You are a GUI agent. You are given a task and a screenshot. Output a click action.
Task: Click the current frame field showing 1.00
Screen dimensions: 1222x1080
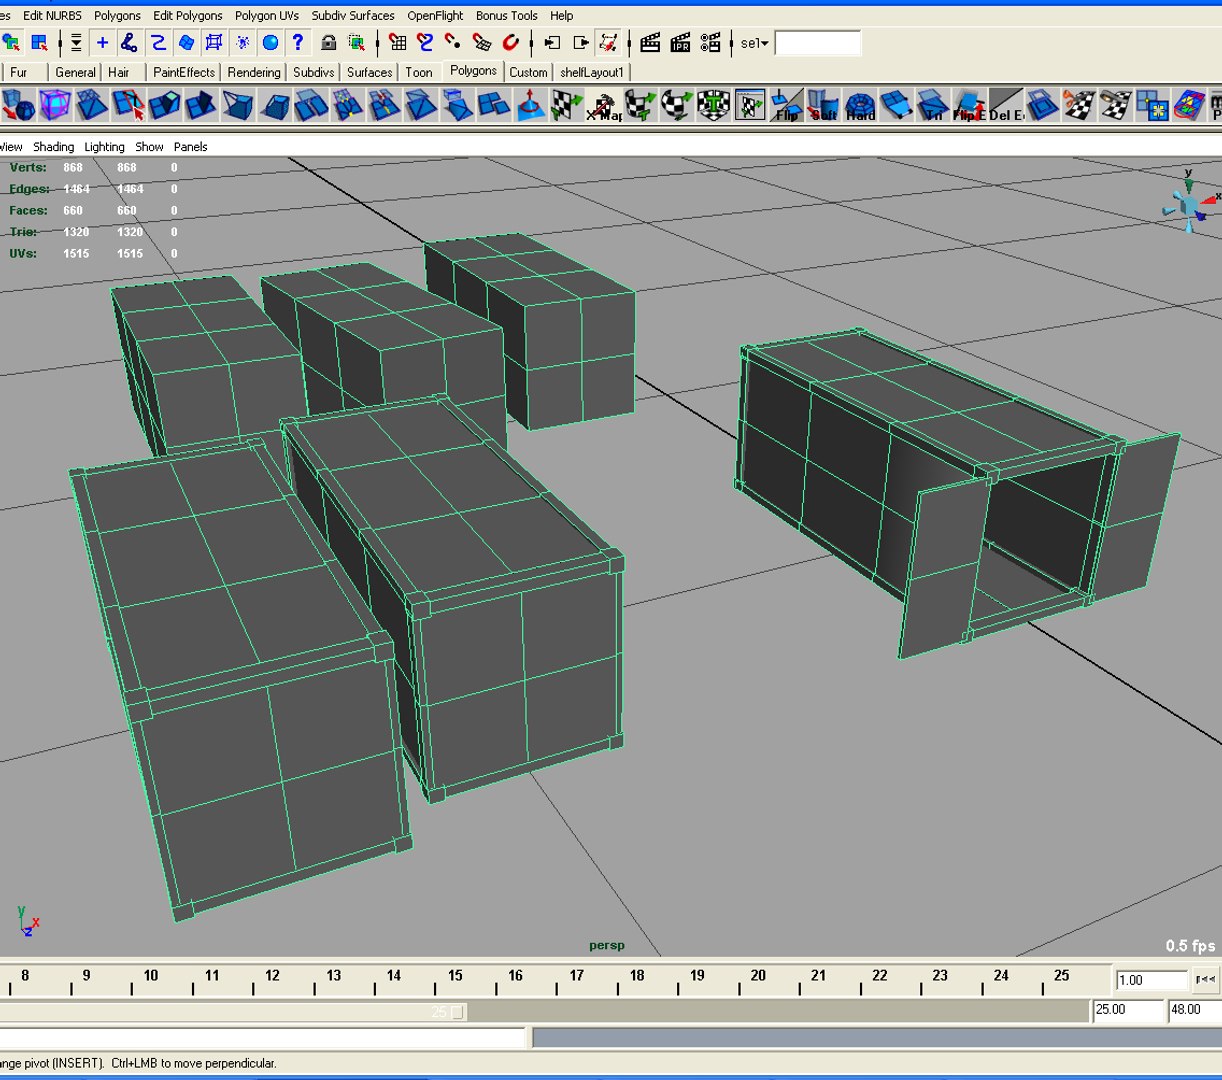pos(1150,980)
